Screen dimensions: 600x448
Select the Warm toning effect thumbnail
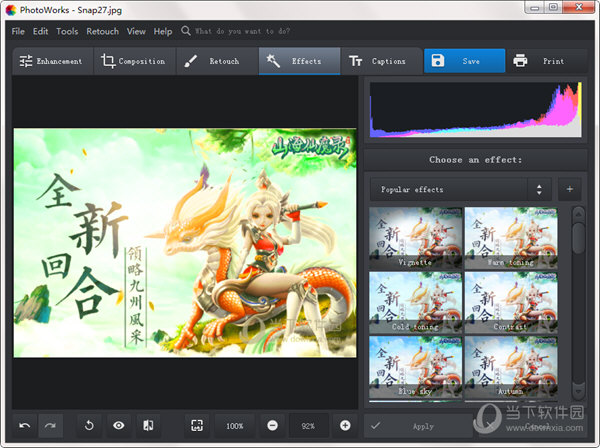pos(511,238)
